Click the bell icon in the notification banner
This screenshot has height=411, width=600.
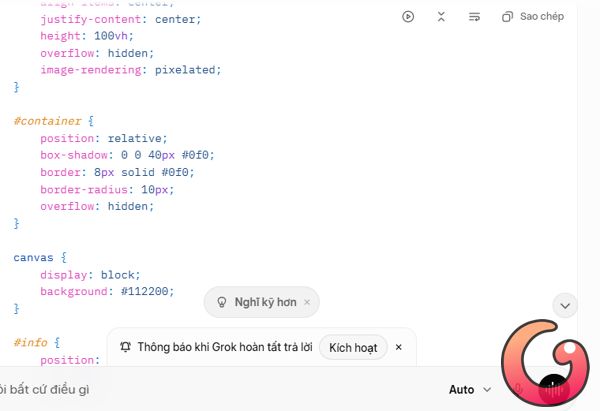[x=126, y=347]
